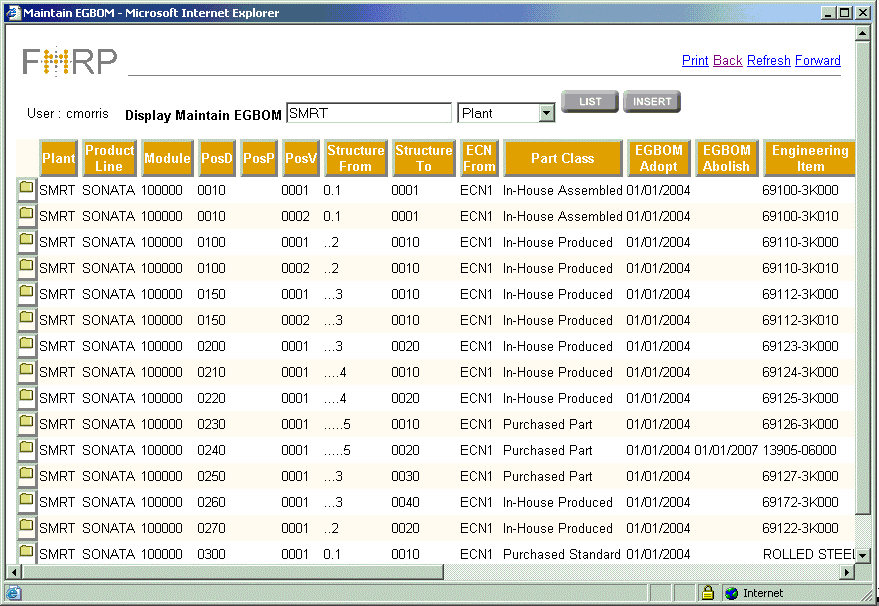Open folder icon for row 13905-06000

[x=26, y=448]
